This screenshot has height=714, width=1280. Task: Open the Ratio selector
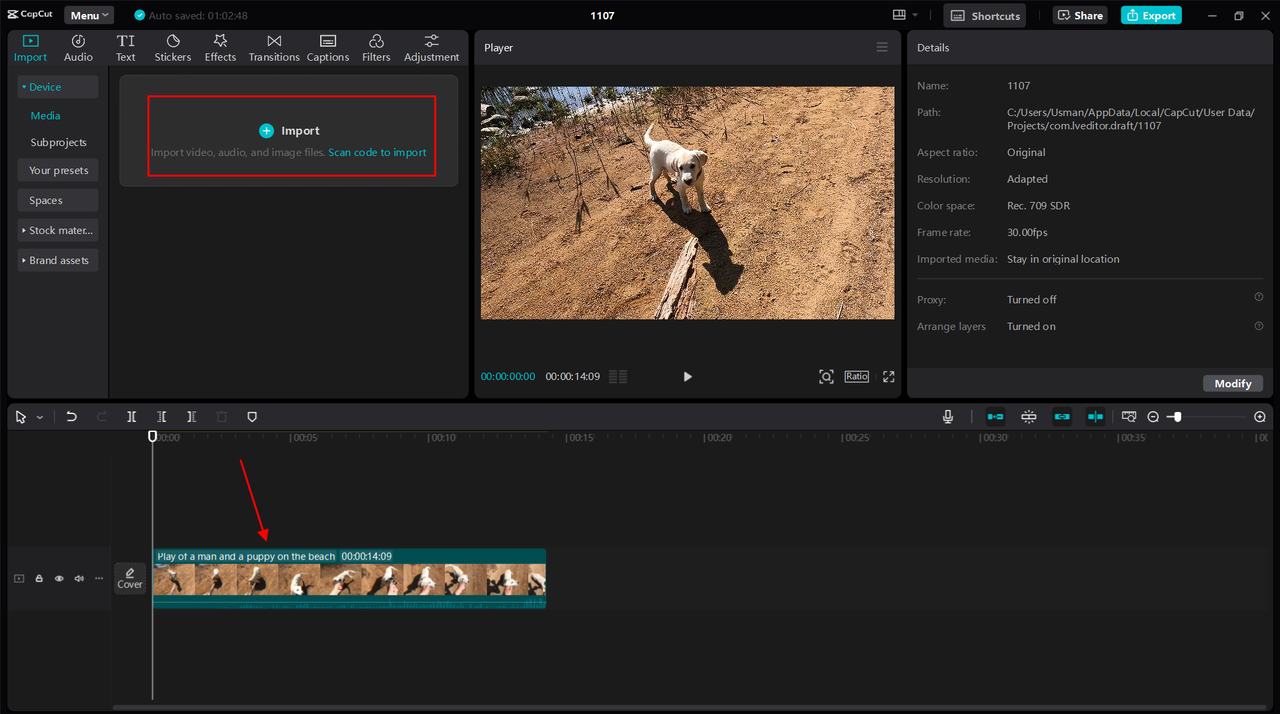point(857,376)
